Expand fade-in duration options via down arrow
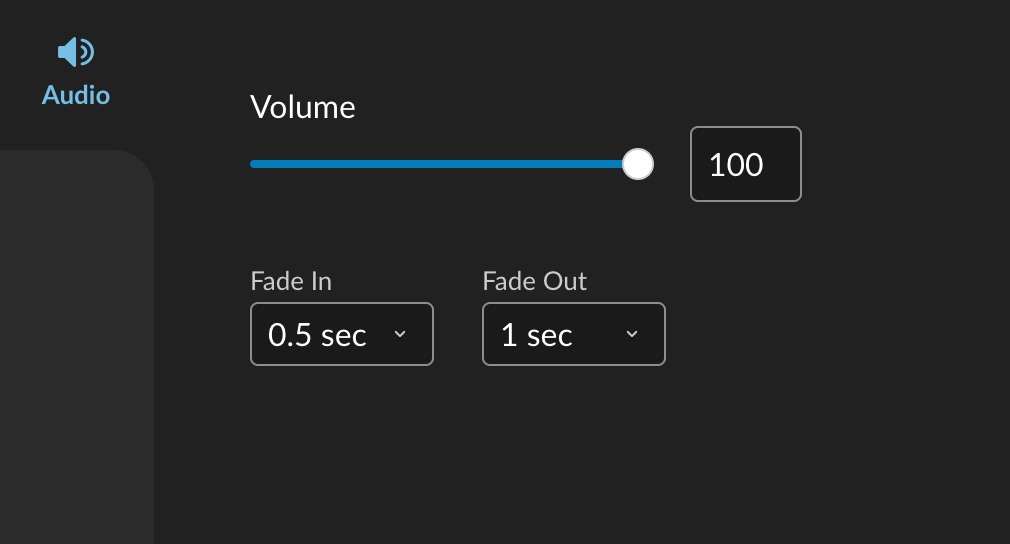The width and height of the screenshot is (1010, 544). point(400,334)
